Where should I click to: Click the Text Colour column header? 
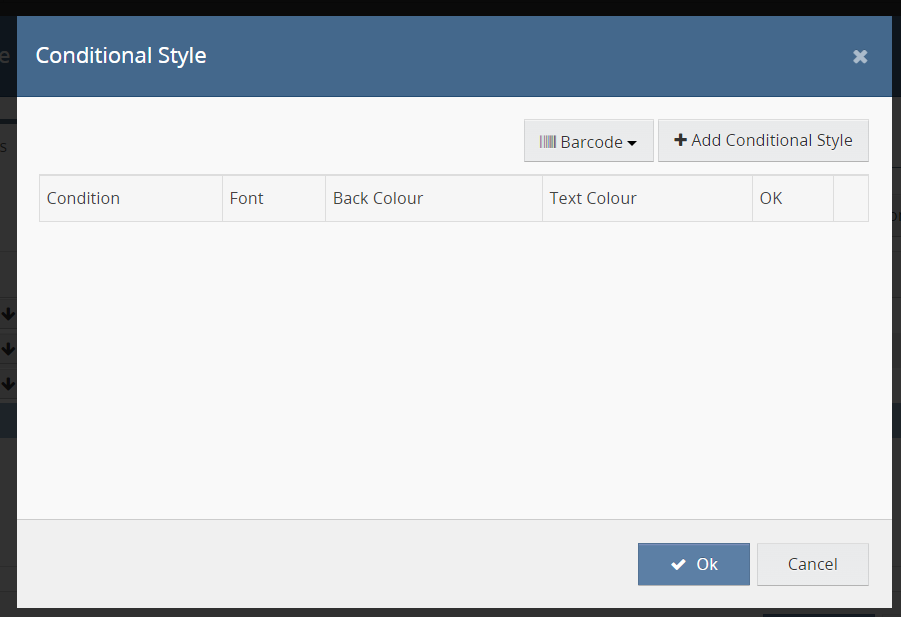click(593, 198)
